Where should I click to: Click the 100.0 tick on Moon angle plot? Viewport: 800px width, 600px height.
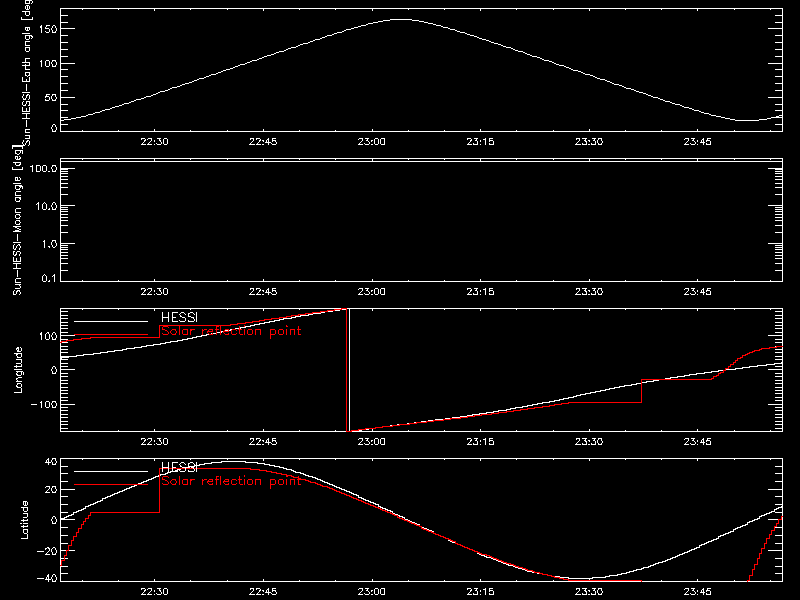43,169
